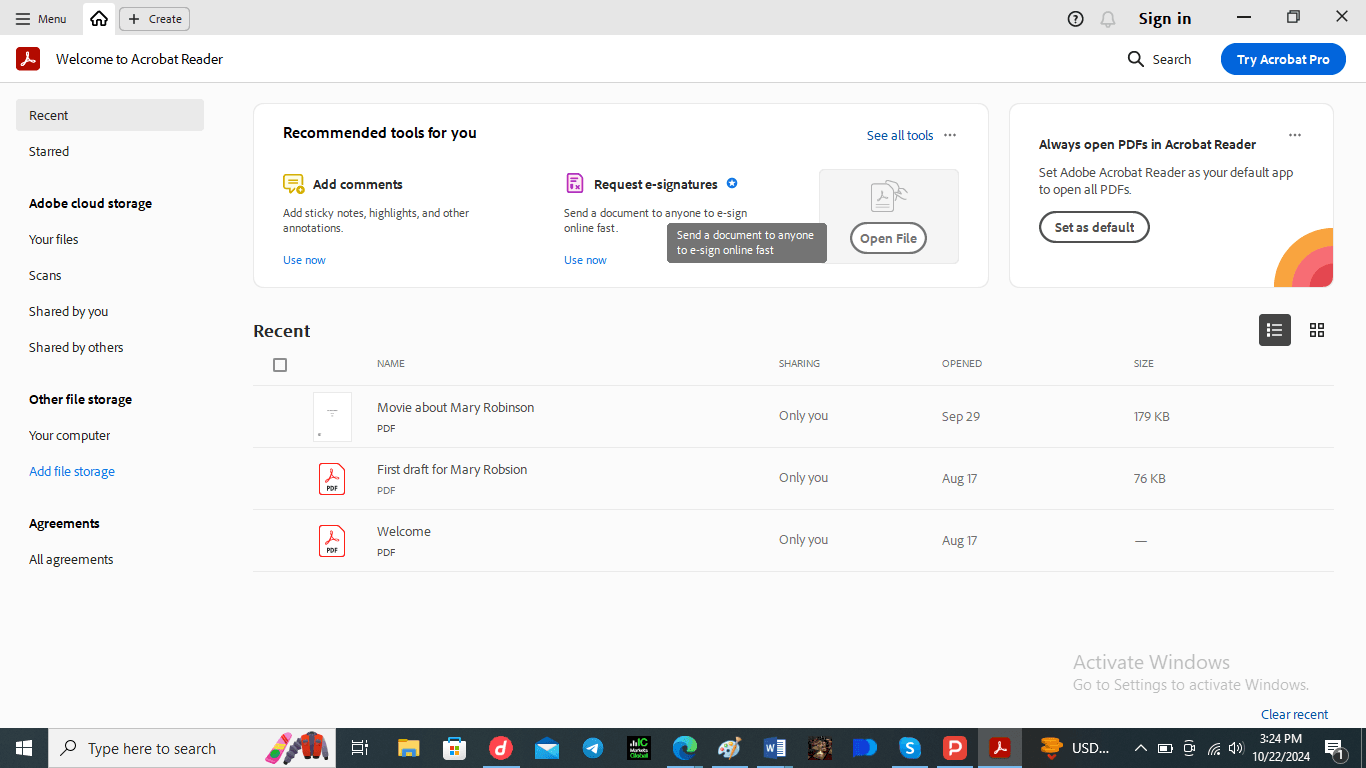The width and height of the screenshot is (1366, 768).
Task: Click PDF icon for Welcome file
Action: coord(332,541)
